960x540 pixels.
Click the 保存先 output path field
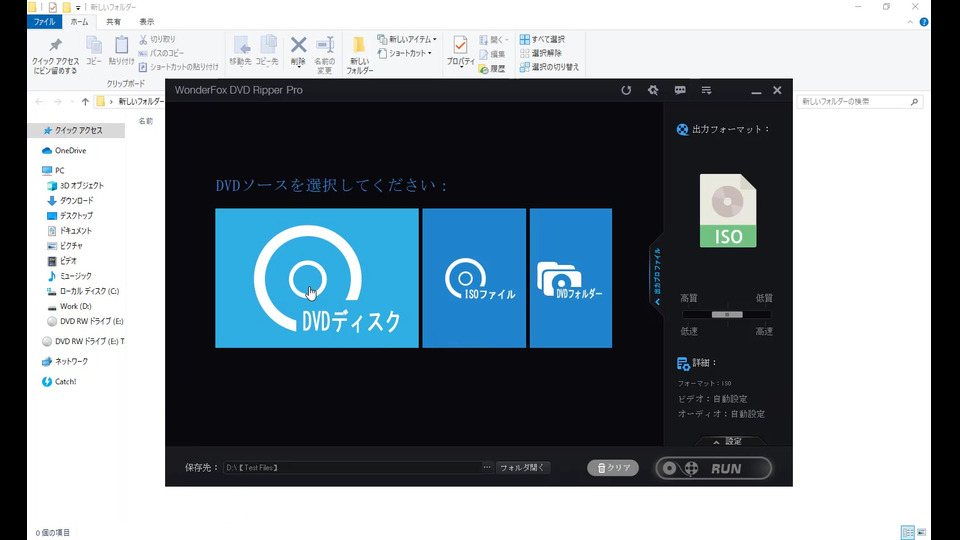350,467
